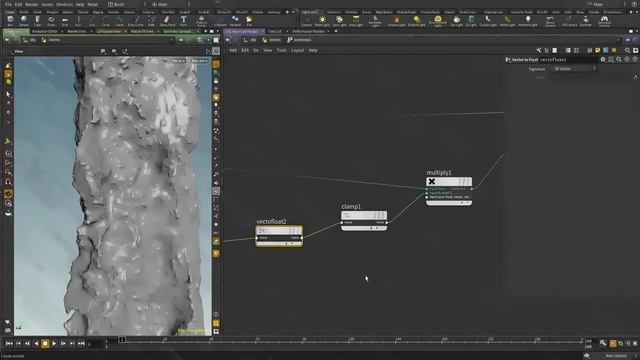Image resolution: width=640 pixels, height=360 pixels.
Task: Add a Portal Light from shelf
Action: [x=507, y=21]
